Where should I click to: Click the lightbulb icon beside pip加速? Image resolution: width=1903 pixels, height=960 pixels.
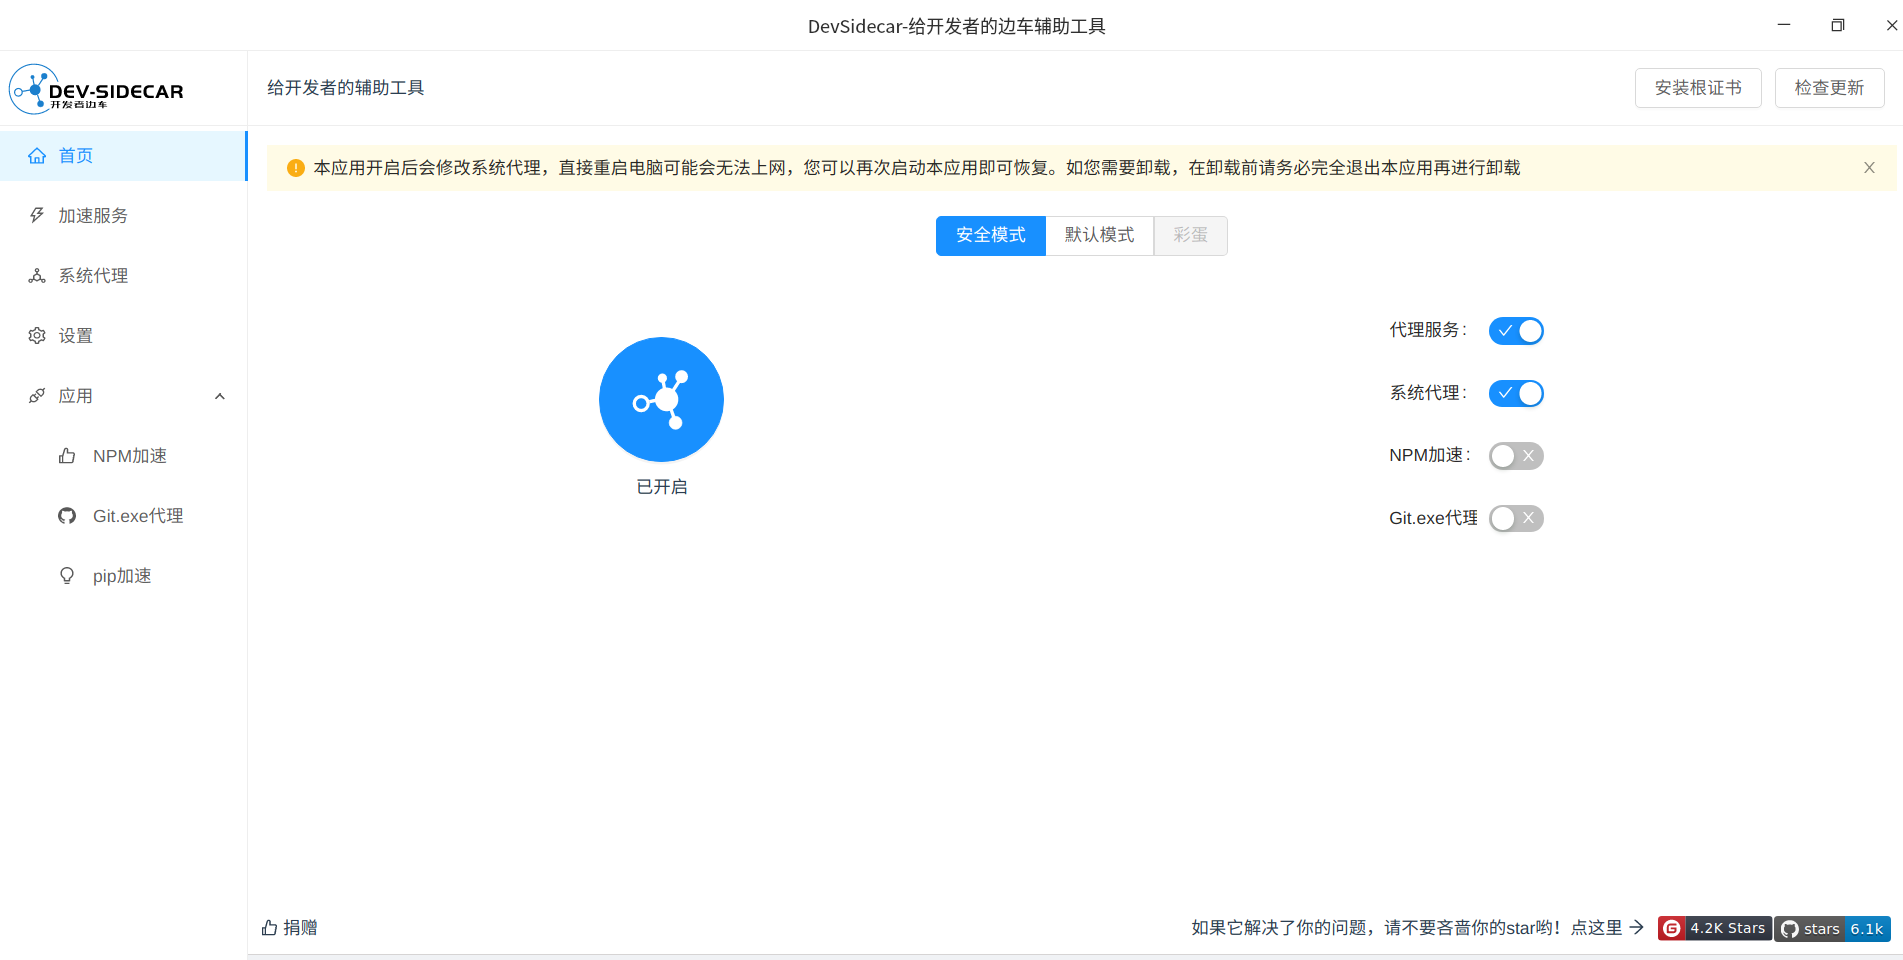(x=67, y=576)
